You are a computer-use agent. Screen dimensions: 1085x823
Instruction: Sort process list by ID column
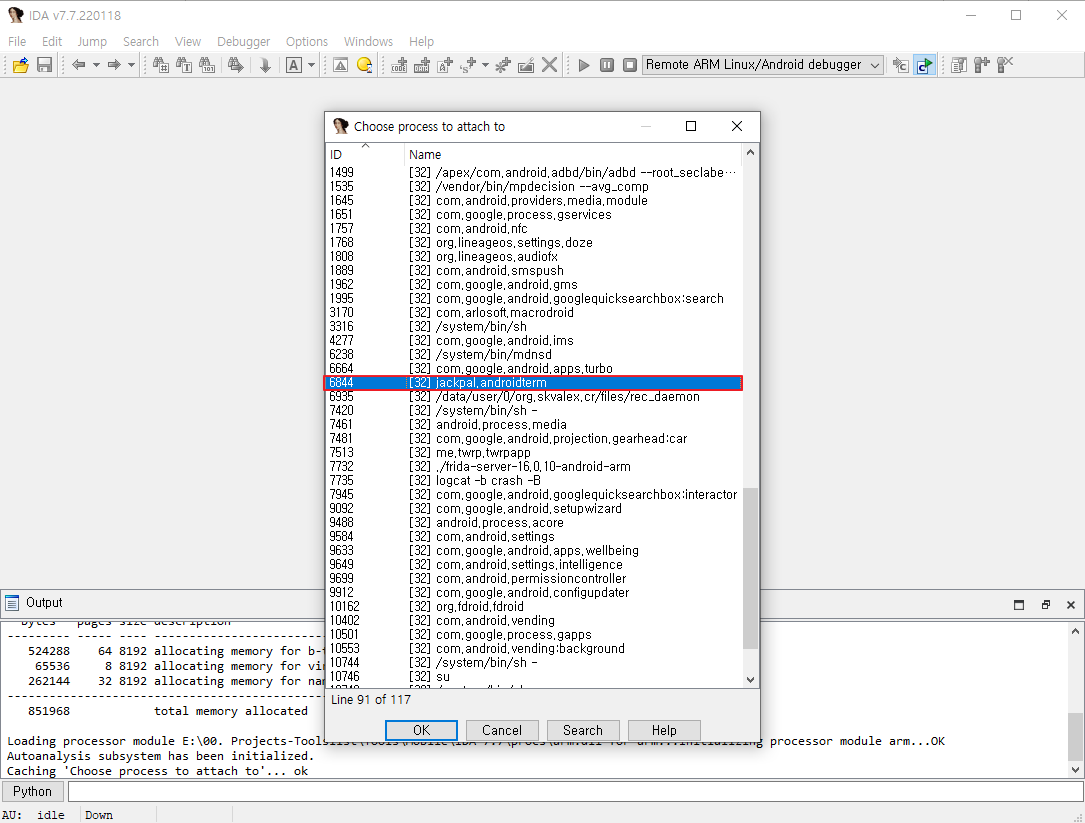coord(365,154)
